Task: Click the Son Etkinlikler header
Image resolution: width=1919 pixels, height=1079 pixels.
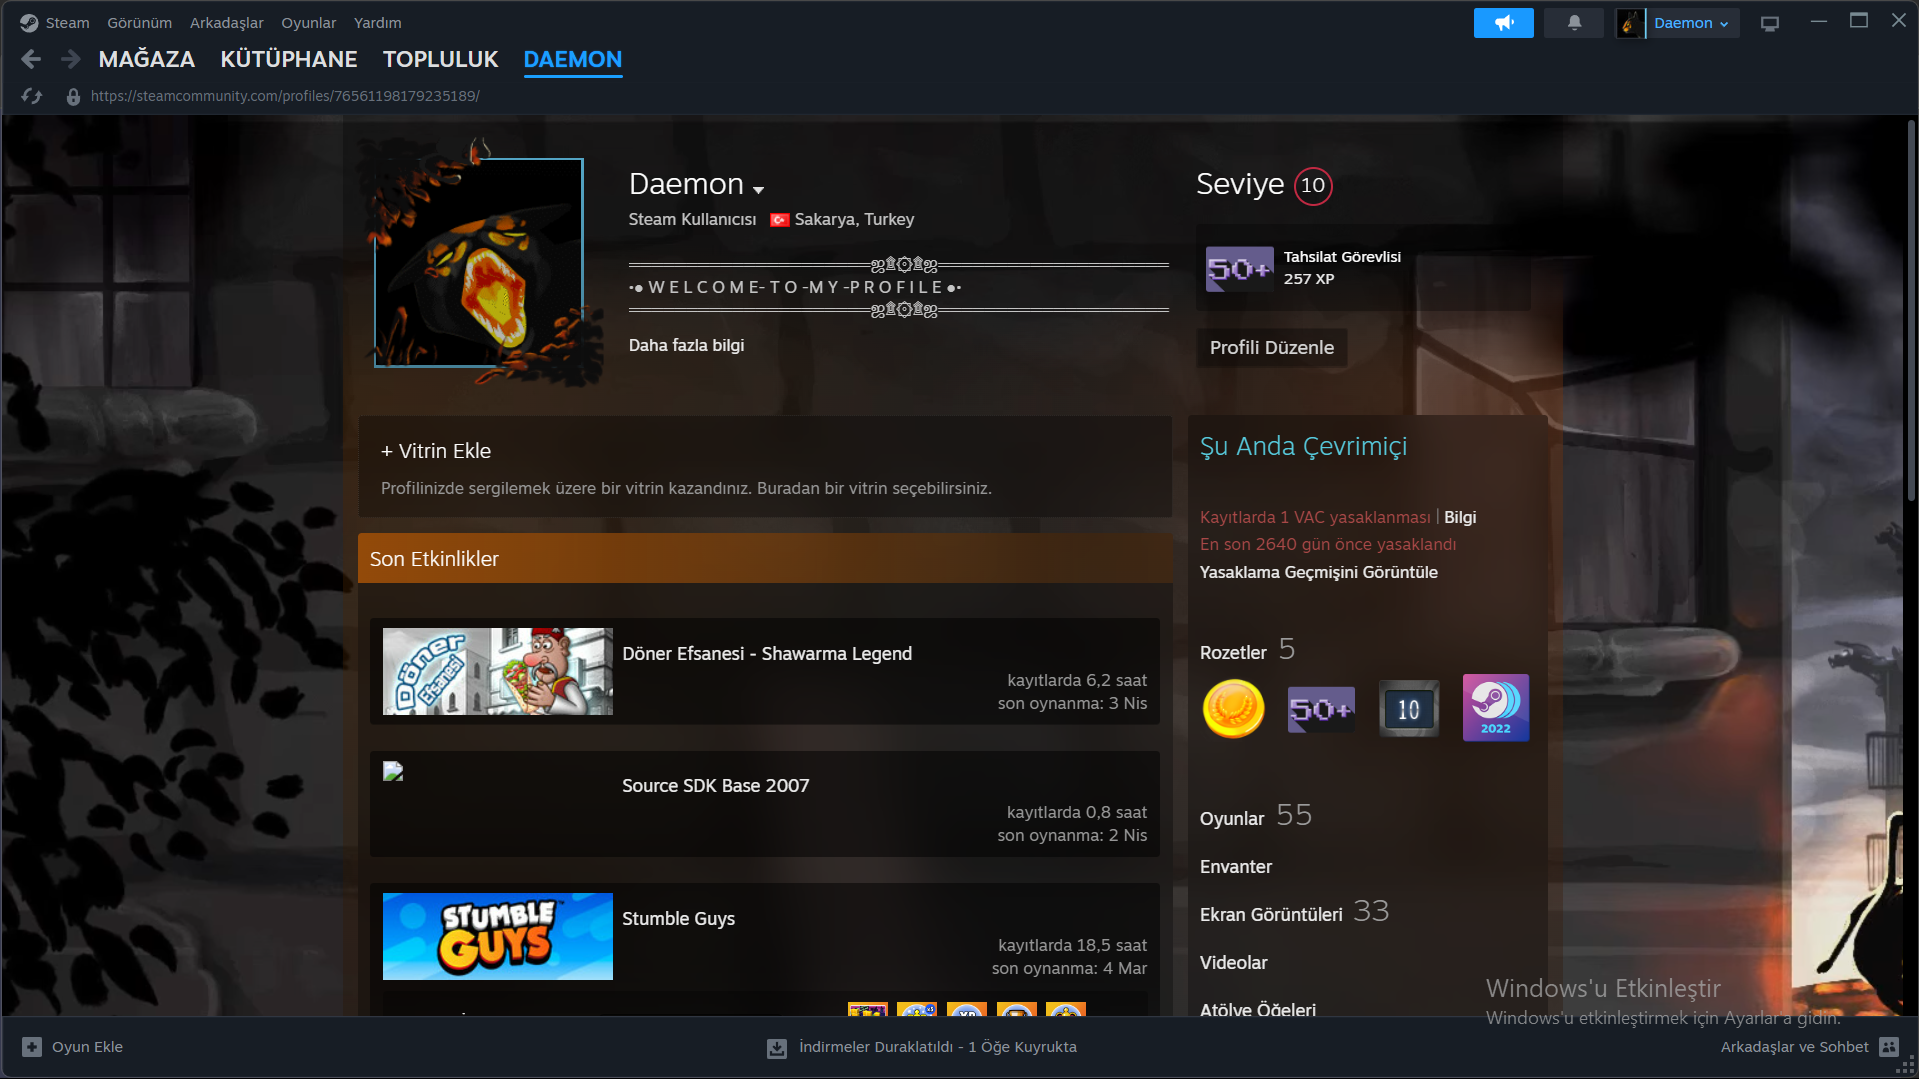Action: (765, 559)
